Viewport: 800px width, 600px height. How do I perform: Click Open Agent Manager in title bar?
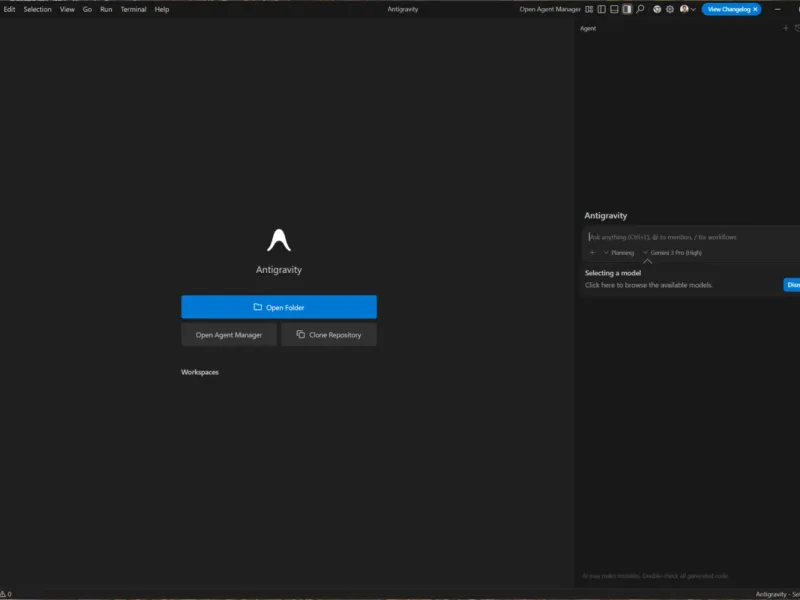(549, 9)
